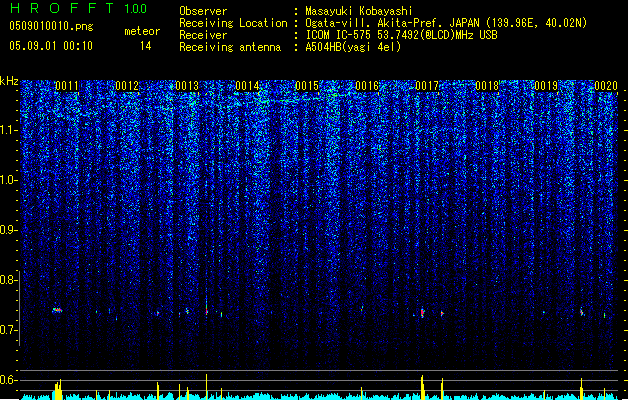The height and width of the screenshot is (400, 629).
Task: Click the Receiver label
Action: (203, 35)
